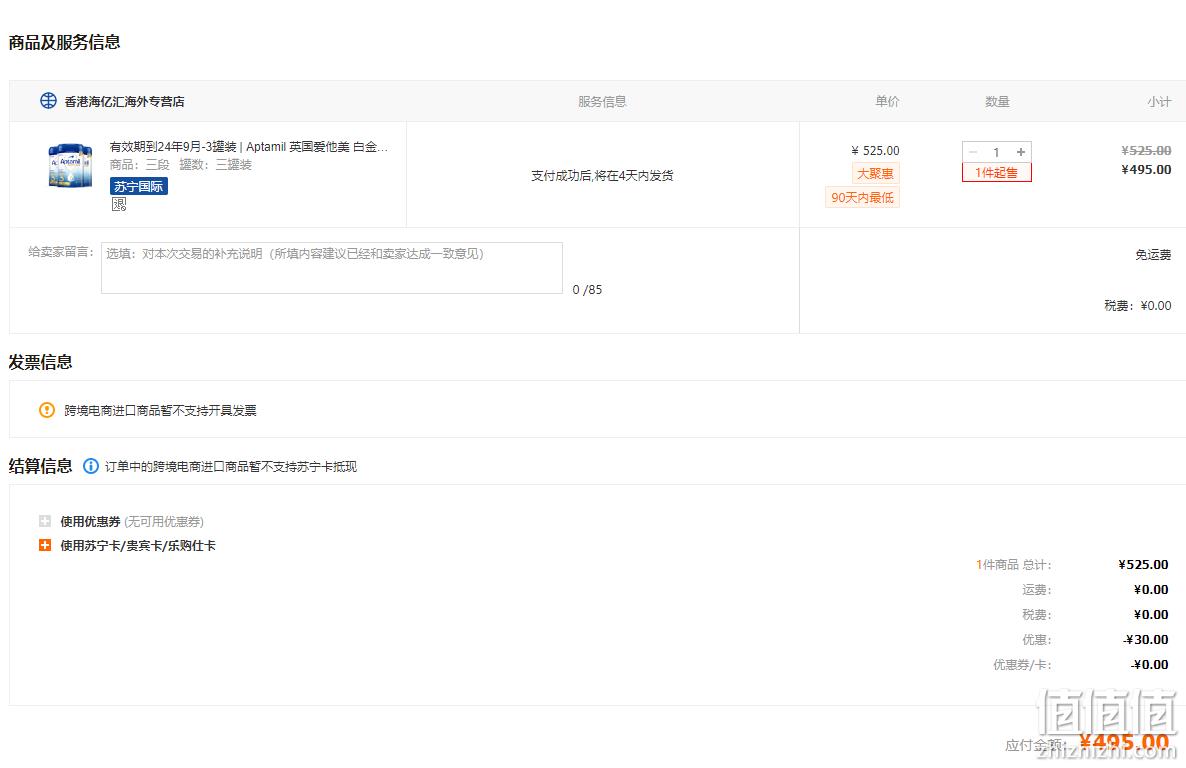Click the struck-through subtotal ¥525.00

point(1146,151)
